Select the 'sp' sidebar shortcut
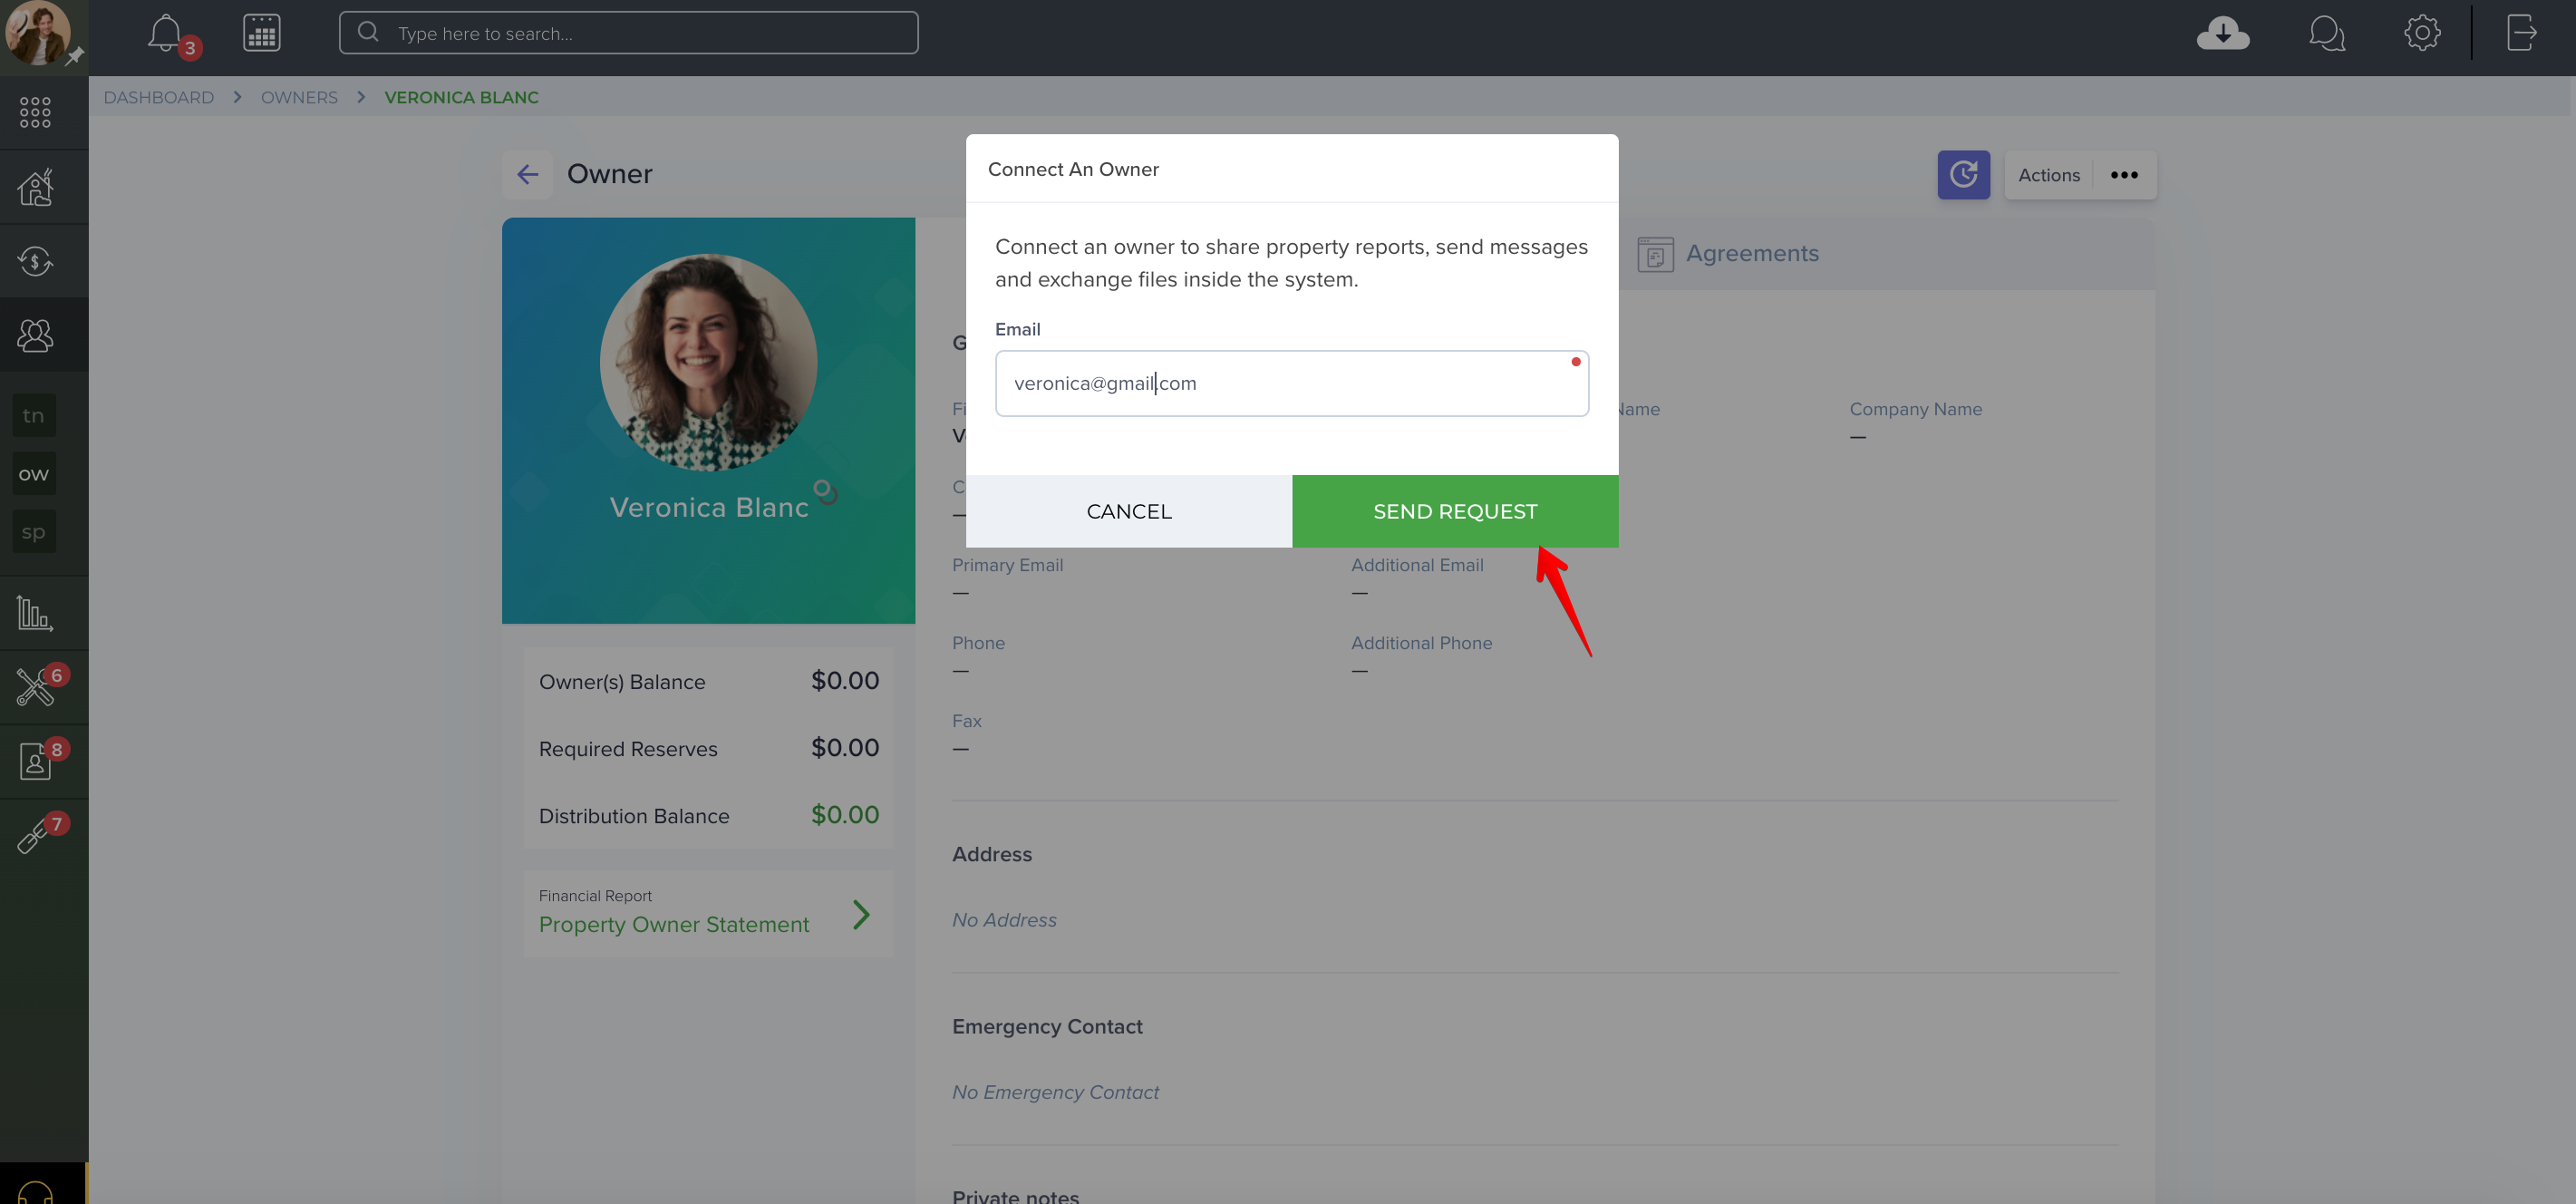The image size is (2576, 1204). pyautogui.click(x=34, y=532)
